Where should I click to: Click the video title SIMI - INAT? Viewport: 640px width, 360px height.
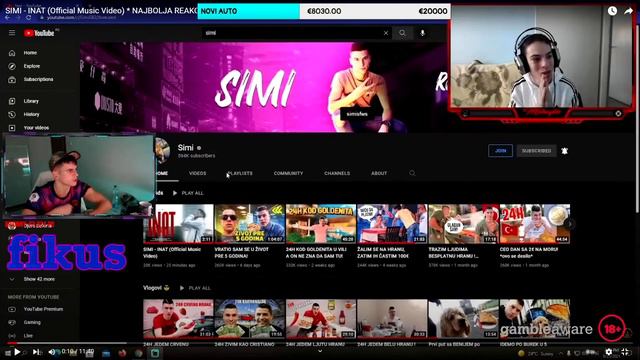click(101, 10)
